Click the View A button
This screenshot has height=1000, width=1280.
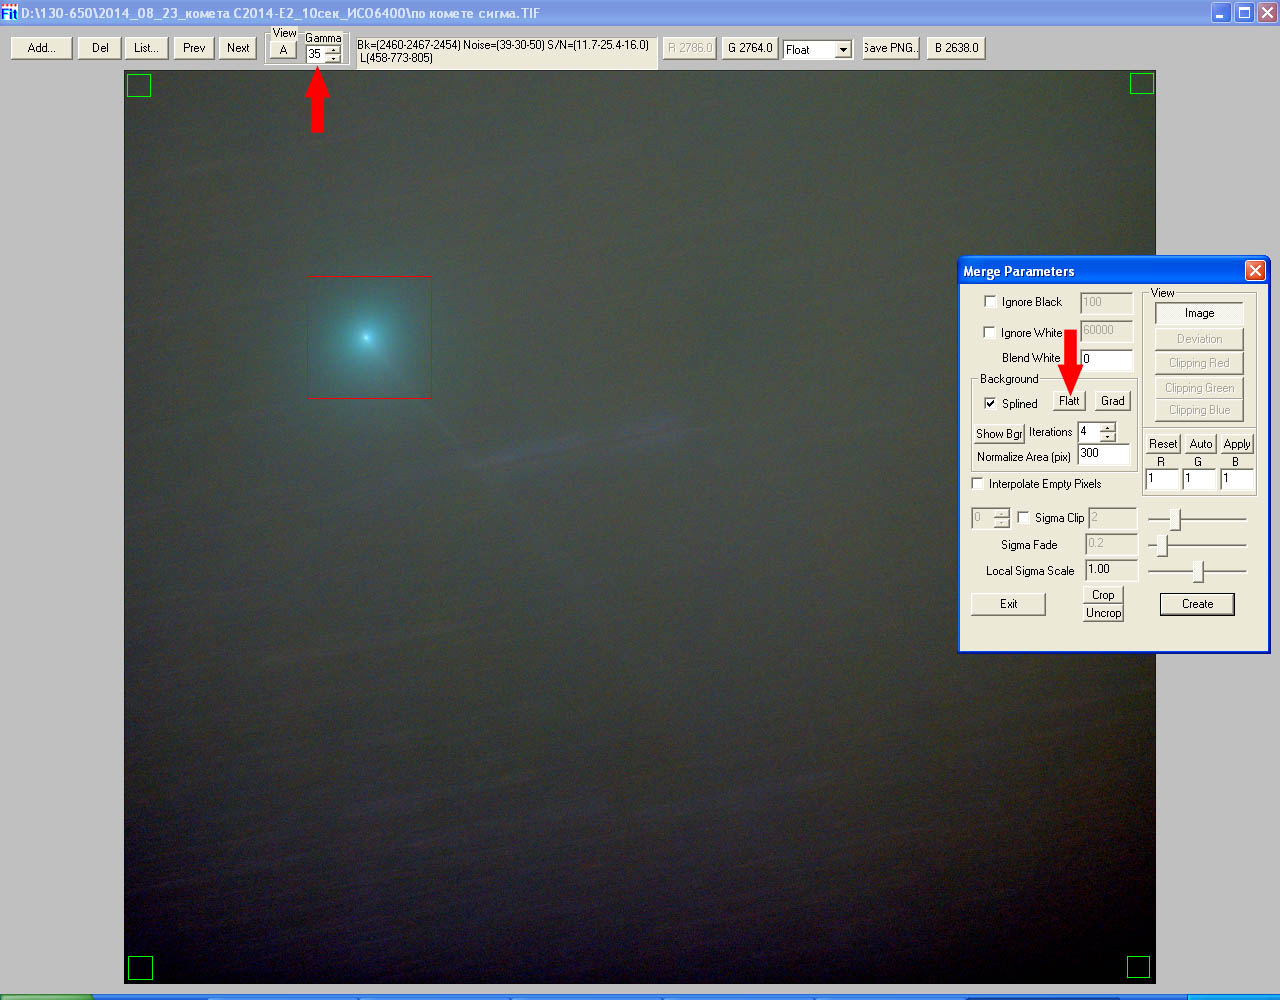[283, 50]
